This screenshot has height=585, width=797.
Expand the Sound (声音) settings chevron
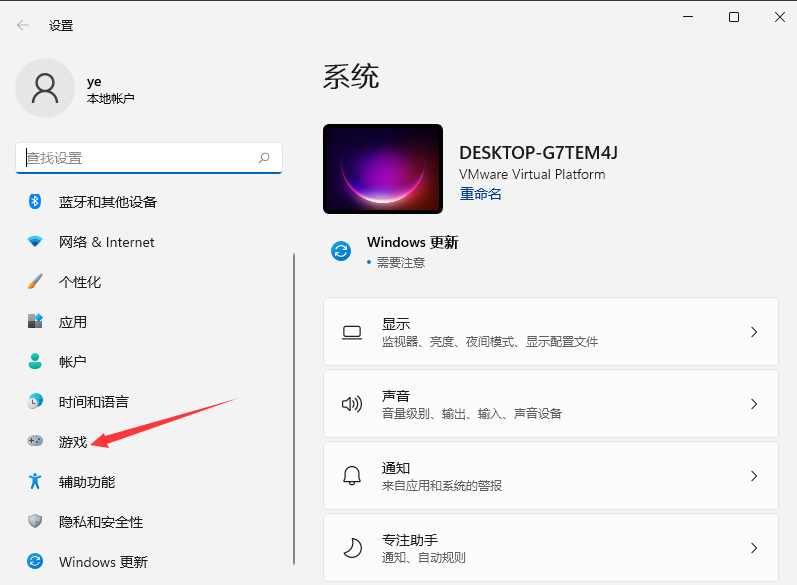754,404
